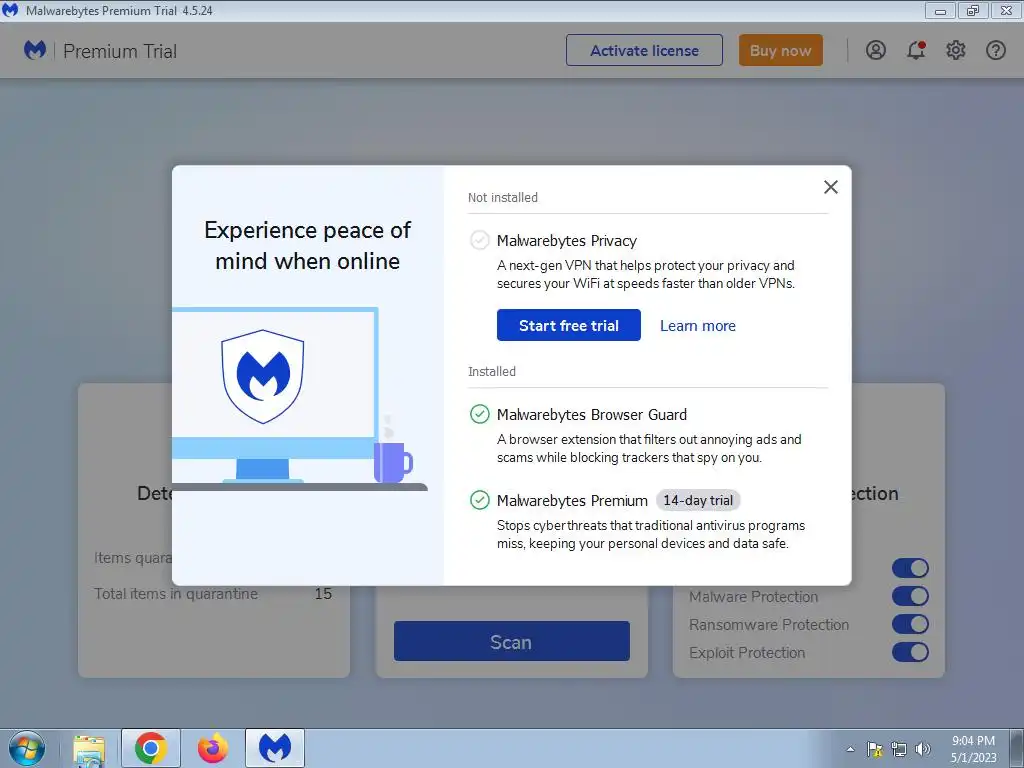Show hidden system tray icons arrow
The height and width of the screenshot is (768, 1024).
[x=850, y=749]
